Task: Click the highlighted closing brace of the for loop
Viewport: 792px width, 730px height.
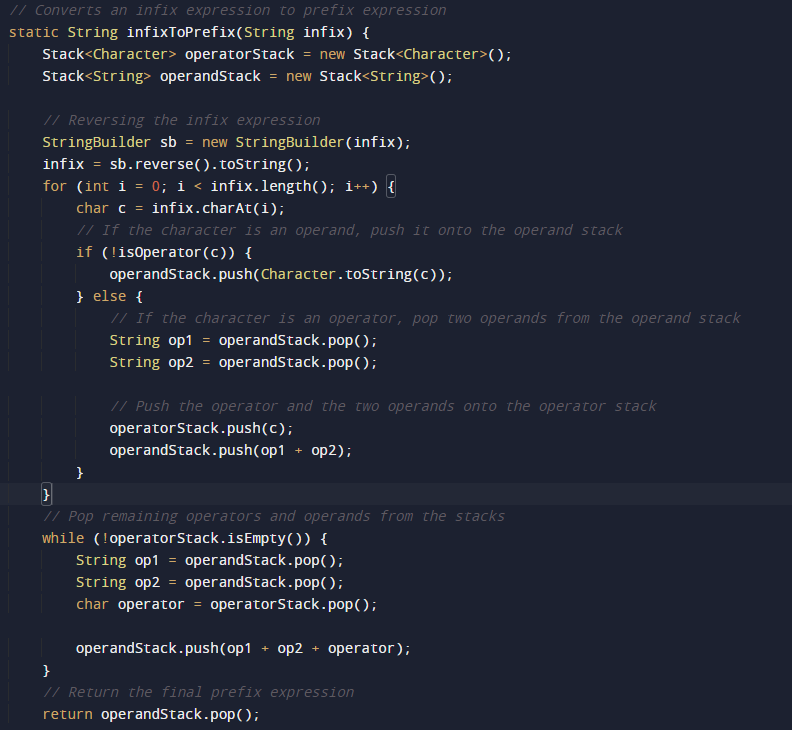Action: (46, 494)
